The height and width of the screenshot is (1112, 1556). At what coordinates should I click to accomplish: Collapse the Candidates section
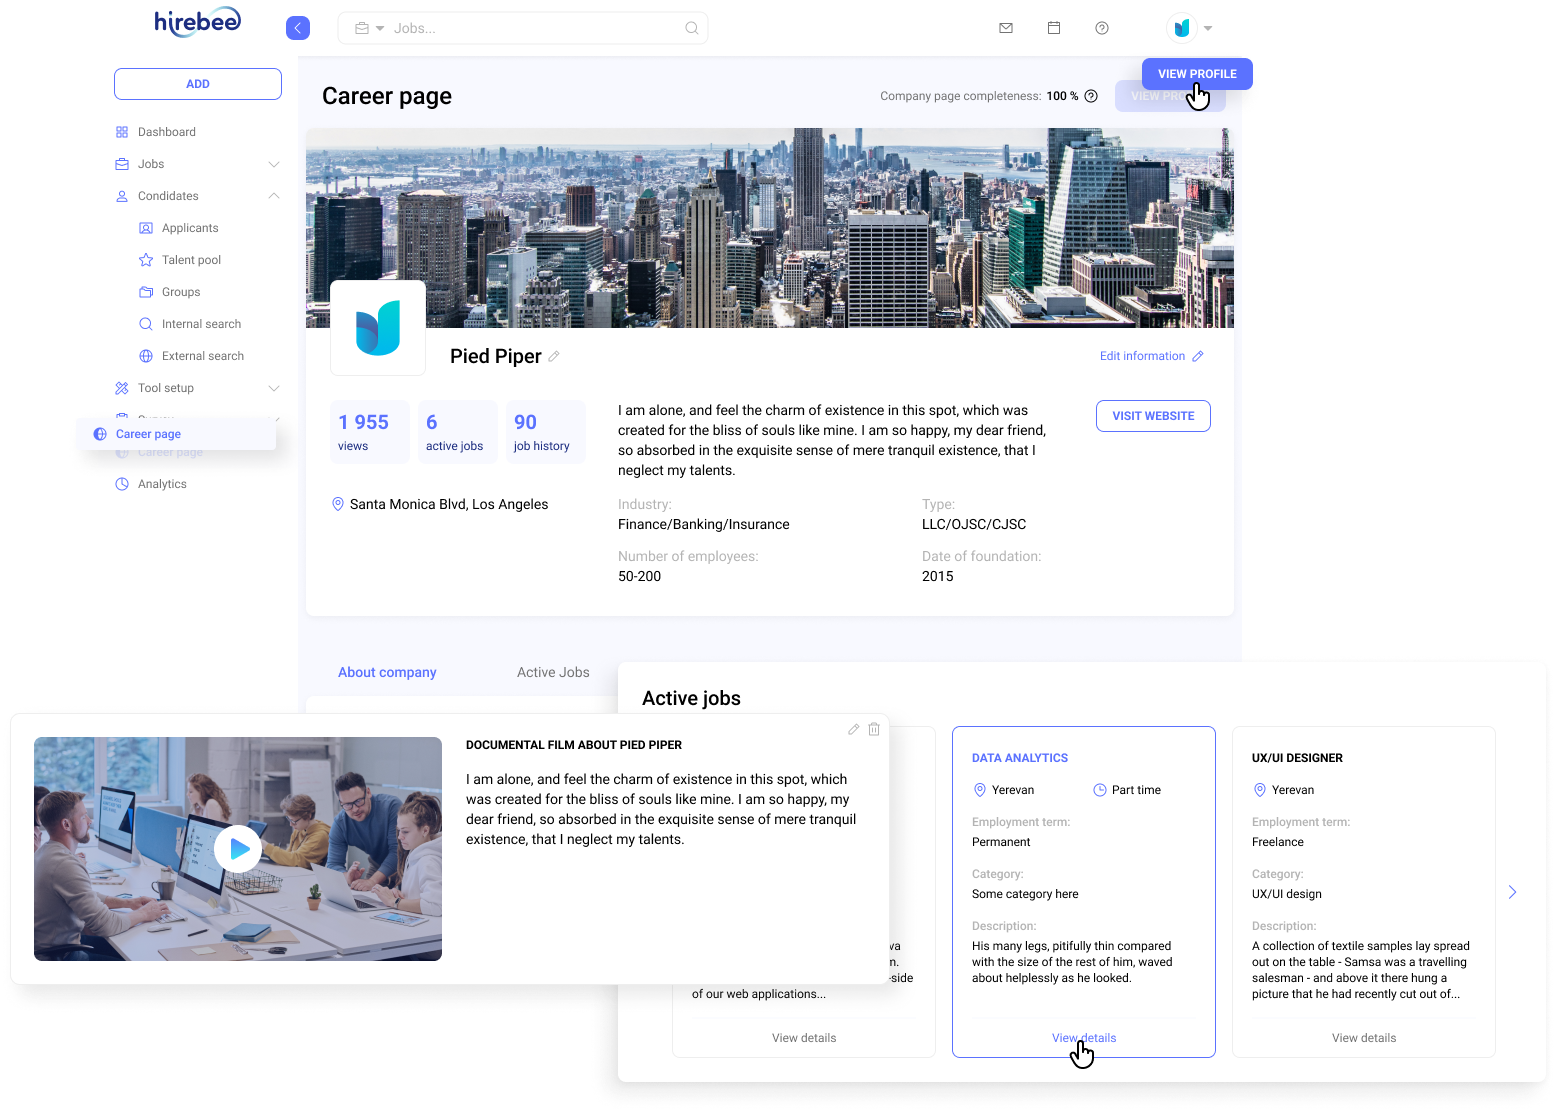(274, 195)
